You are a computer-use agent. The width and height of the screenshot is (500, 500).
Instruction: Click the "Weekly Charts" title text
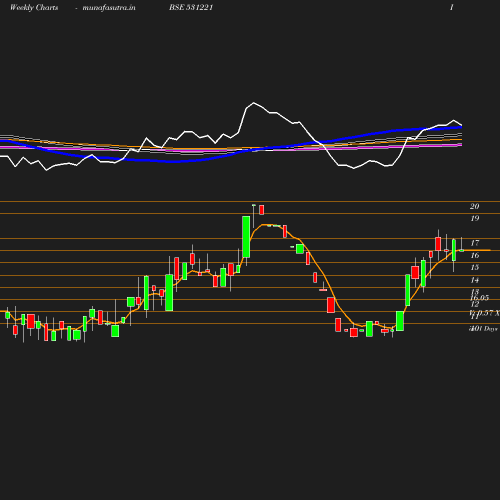tap(34, 8)
